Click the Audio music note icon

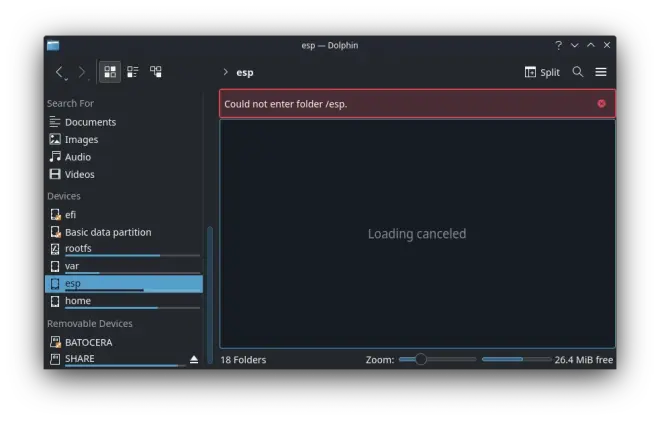[55, 157]
